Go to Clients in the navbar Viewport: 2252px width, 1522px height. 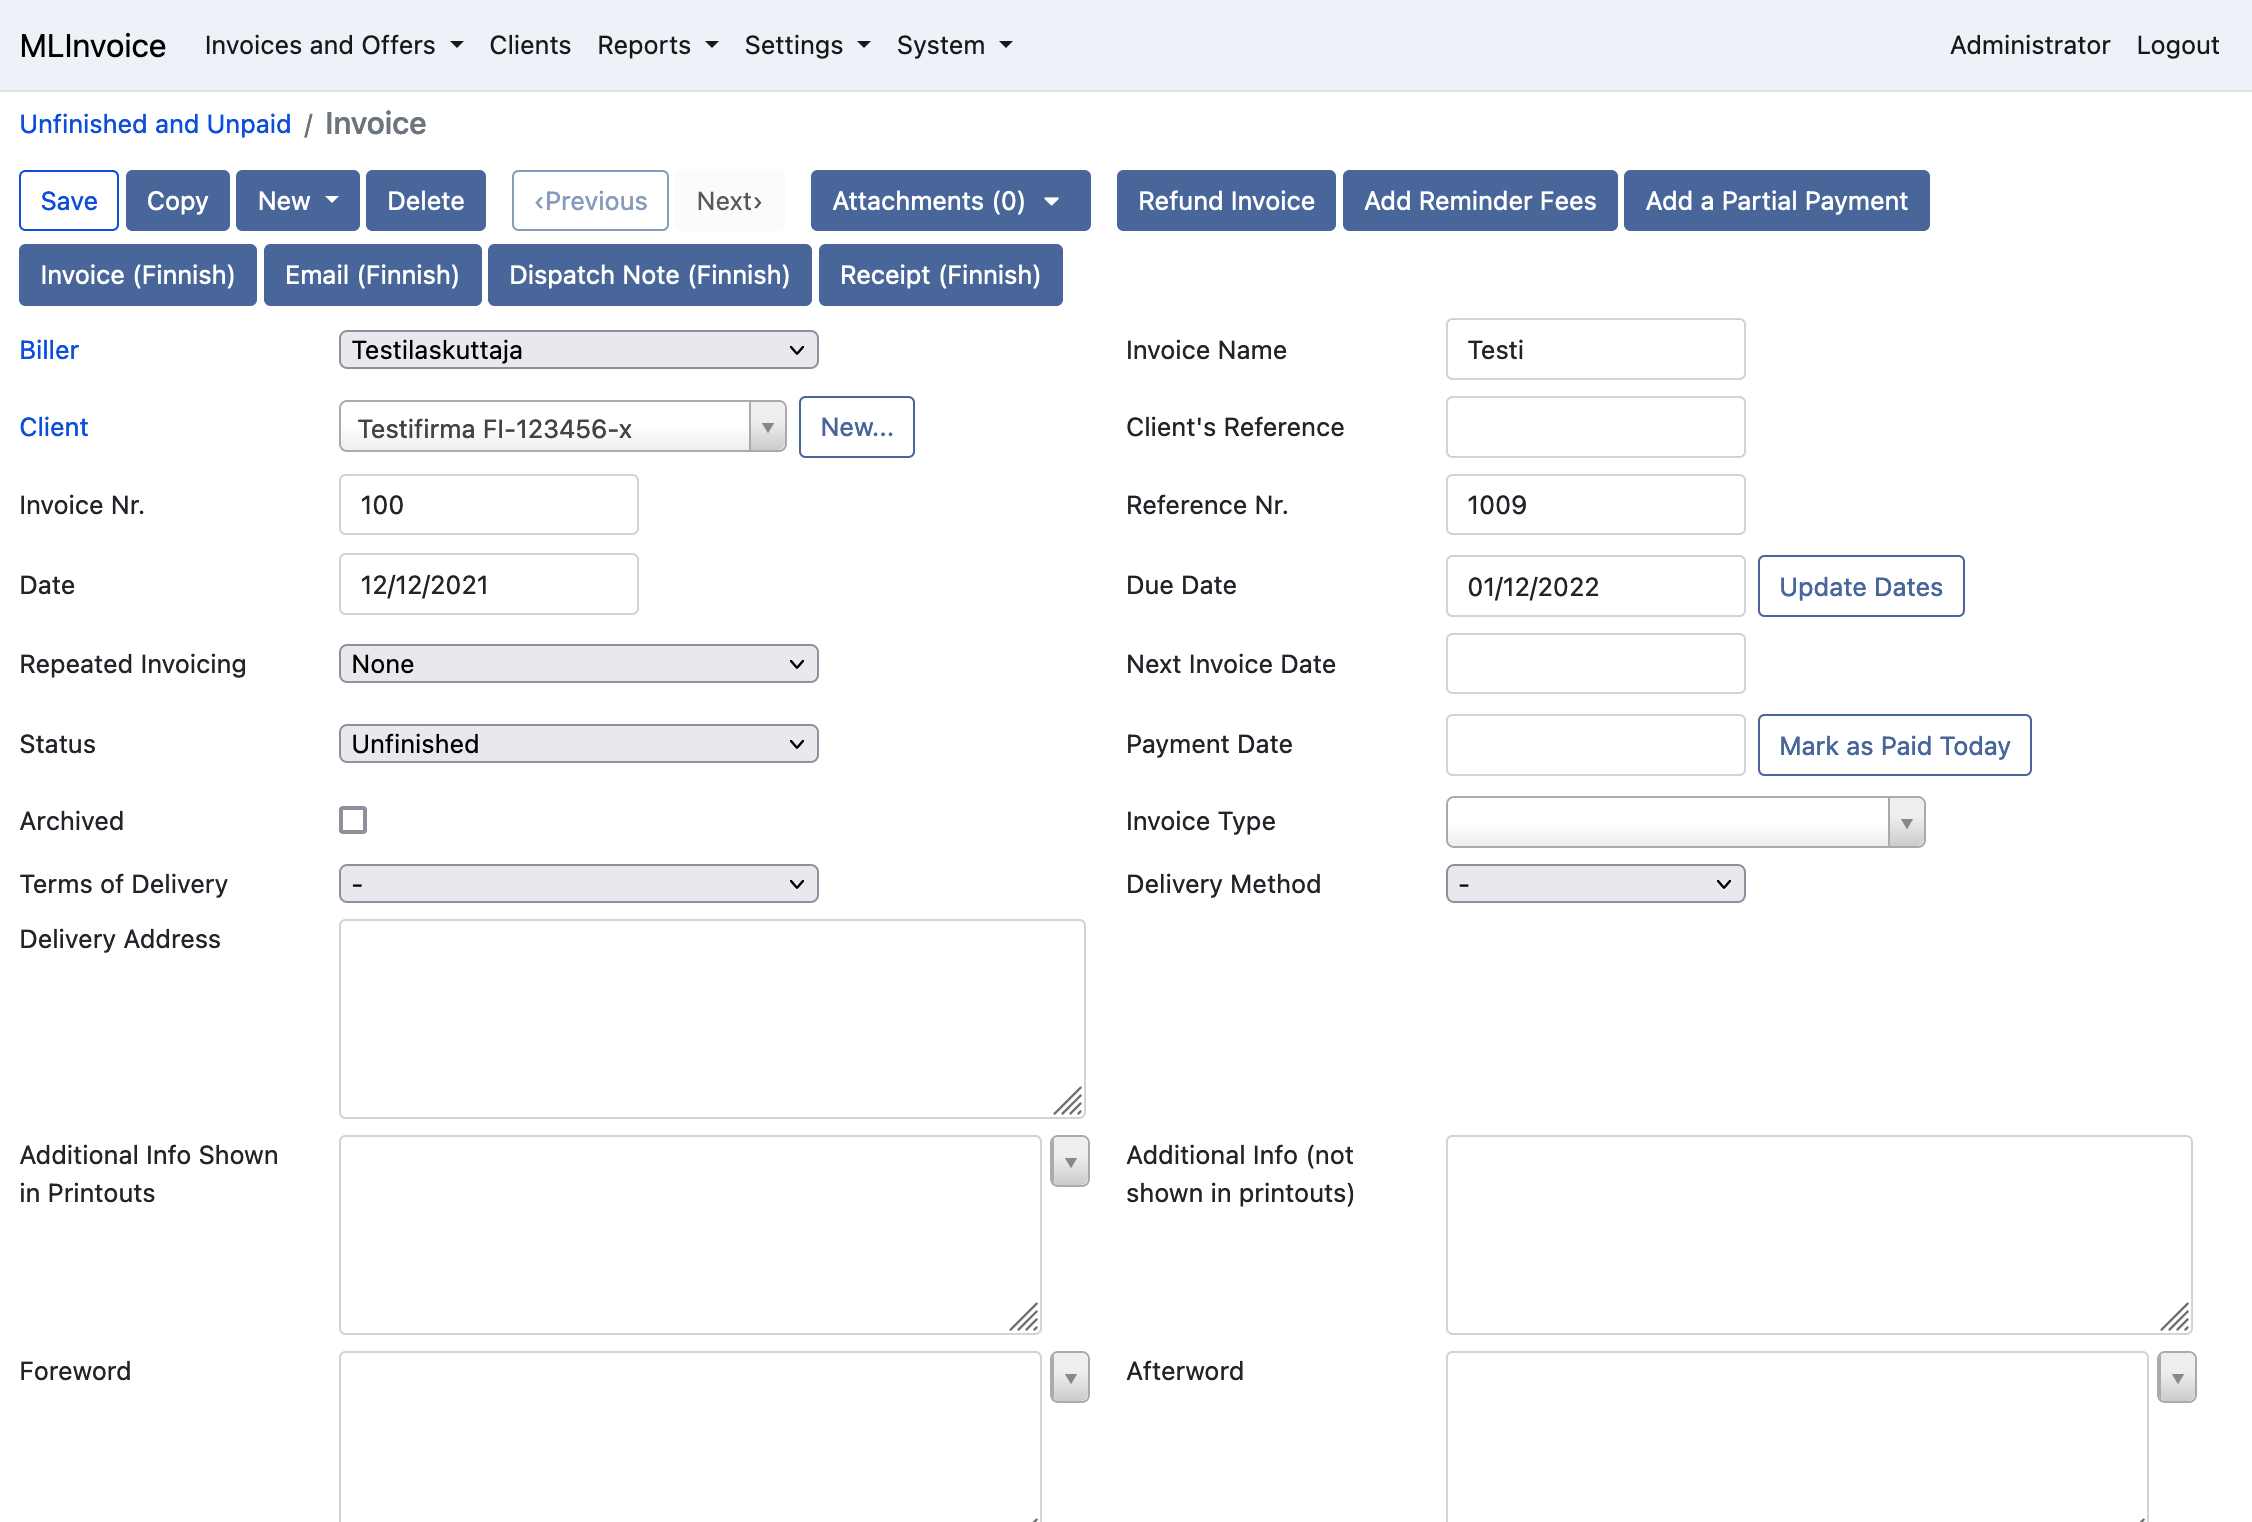click(x=530, y=45)
